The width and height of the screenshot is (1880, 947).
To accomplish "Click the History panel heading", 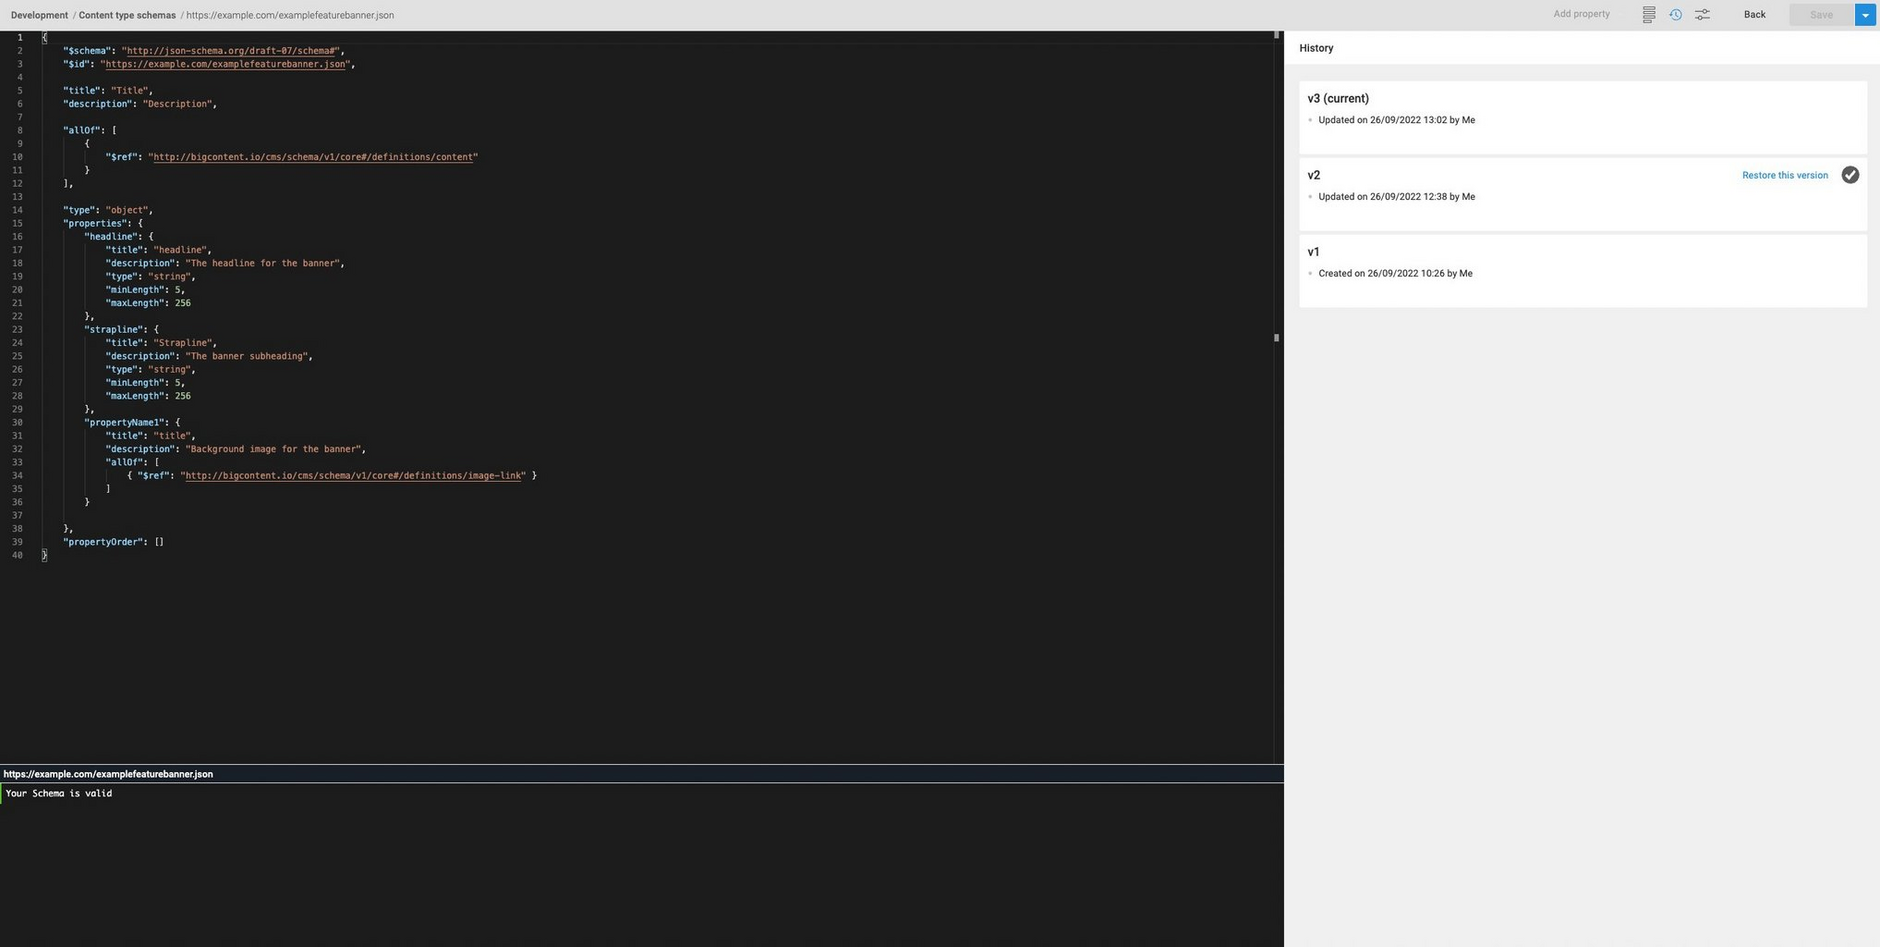I will pos(1316,48).
